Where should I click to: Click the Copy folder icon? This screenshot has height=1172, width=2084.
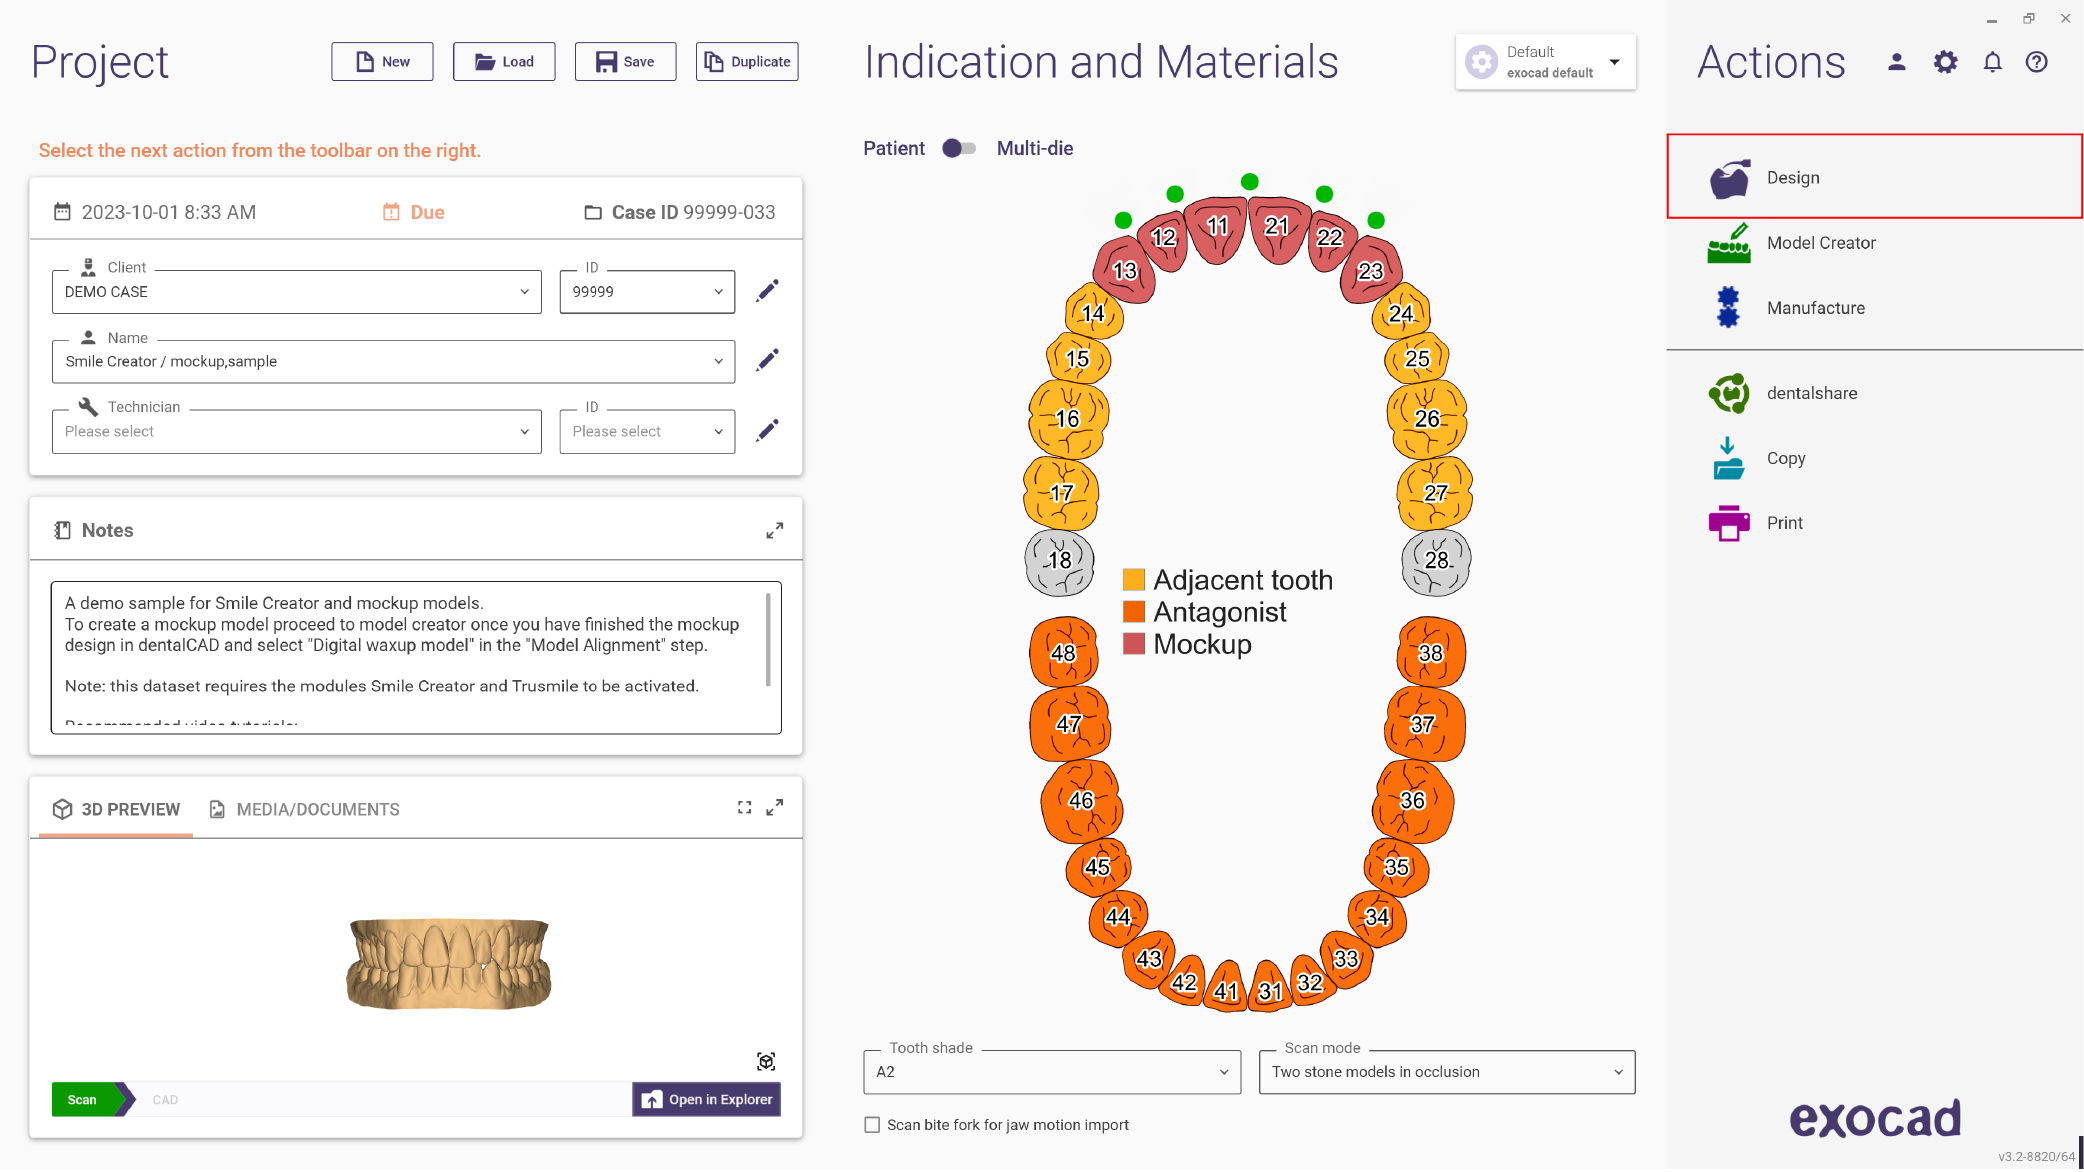click(1728, 459)
